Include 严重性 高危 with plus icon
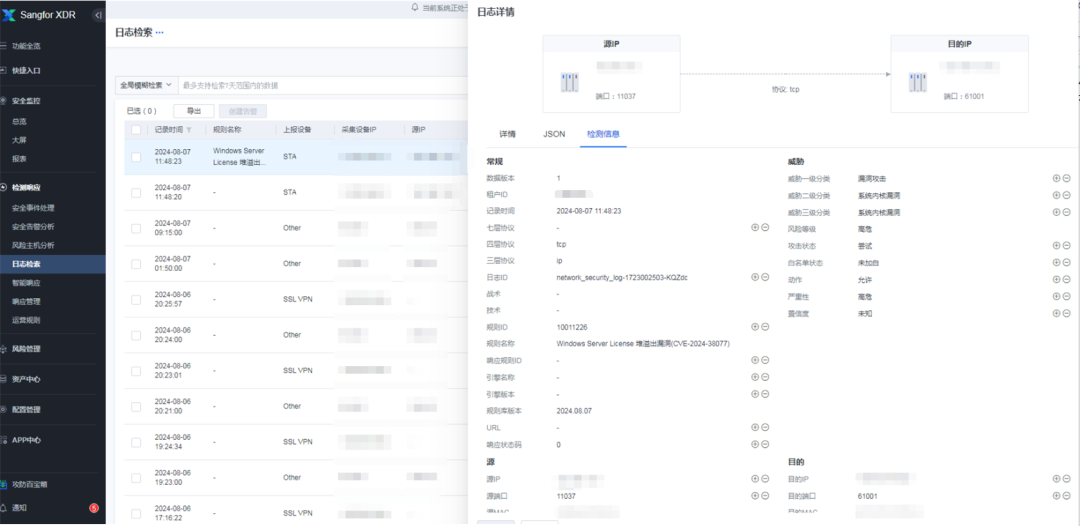The width and height of the screenshot is (1080, 526). pos(1057,296)
